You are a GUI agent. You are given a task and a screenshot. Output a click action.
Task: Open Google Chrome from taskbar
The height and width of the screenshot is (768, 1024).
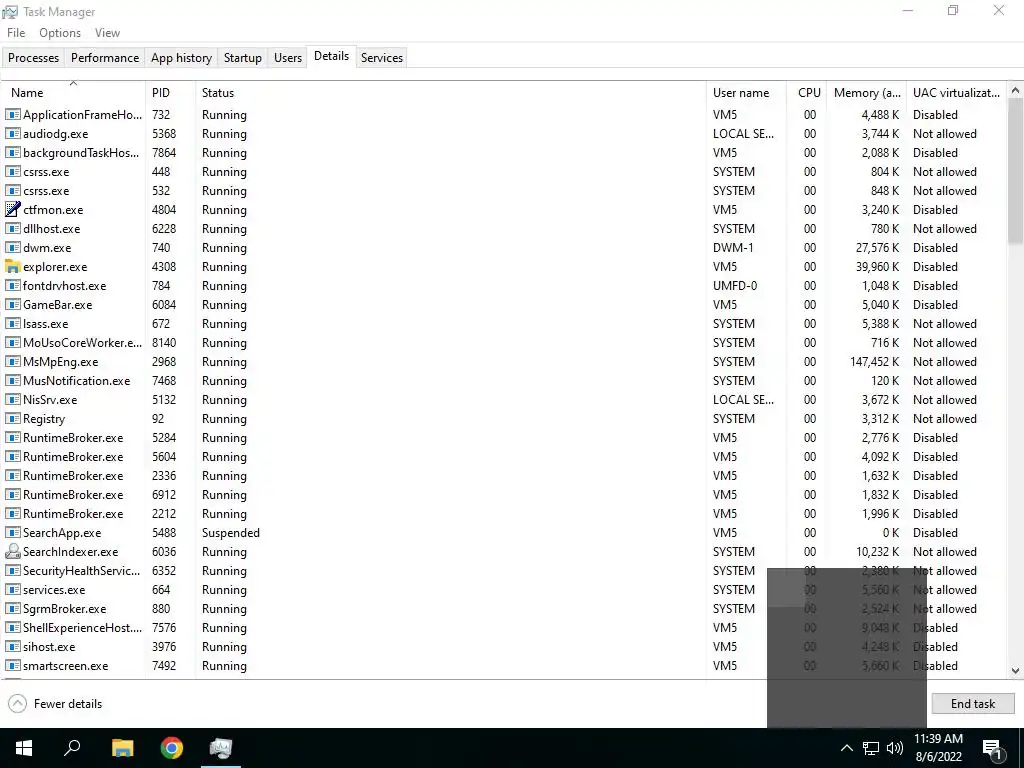[x=172, y=748]
